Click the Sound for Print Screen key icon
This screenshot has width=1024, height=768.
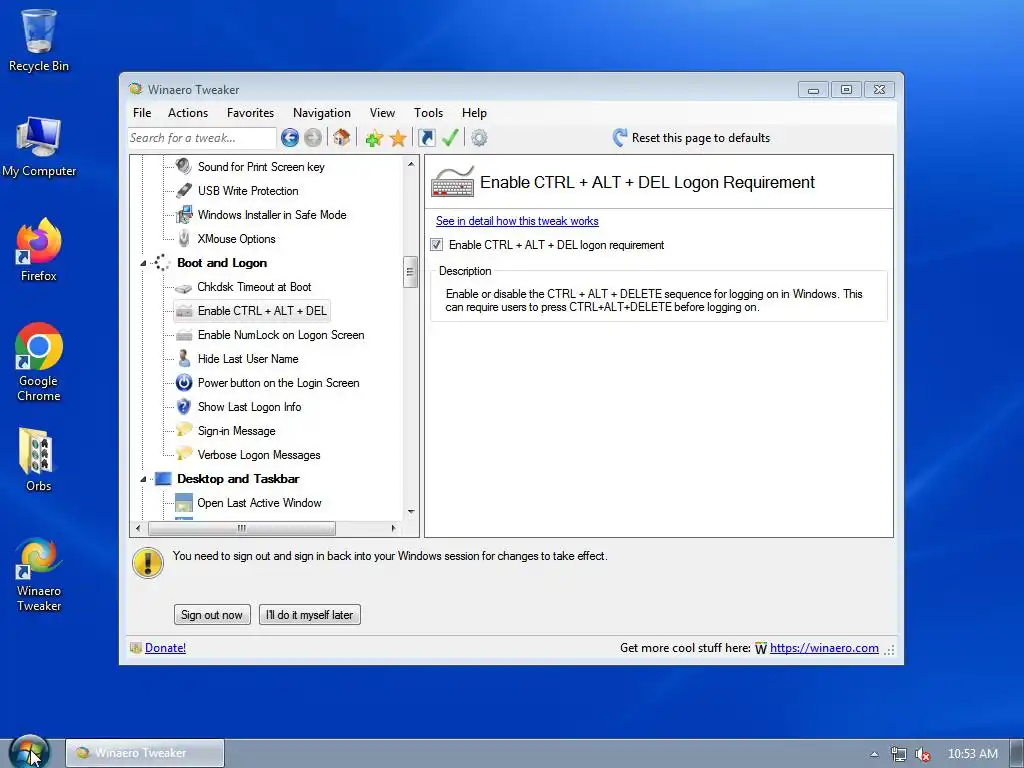point(184,167)
